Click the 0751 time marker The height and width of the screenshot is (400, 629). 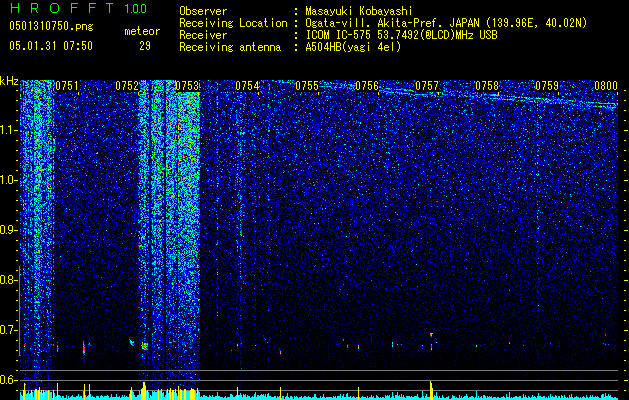pos(67,86)
